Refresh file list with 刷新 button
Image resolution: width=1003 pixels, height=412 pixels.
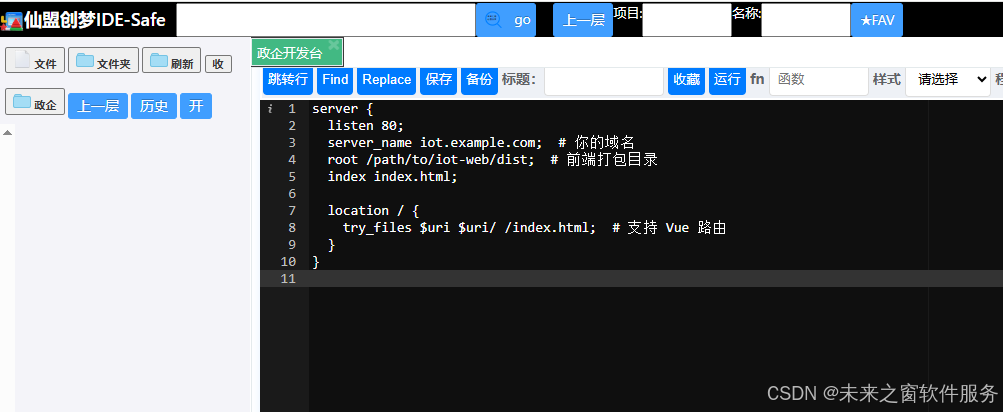(171, 60)
